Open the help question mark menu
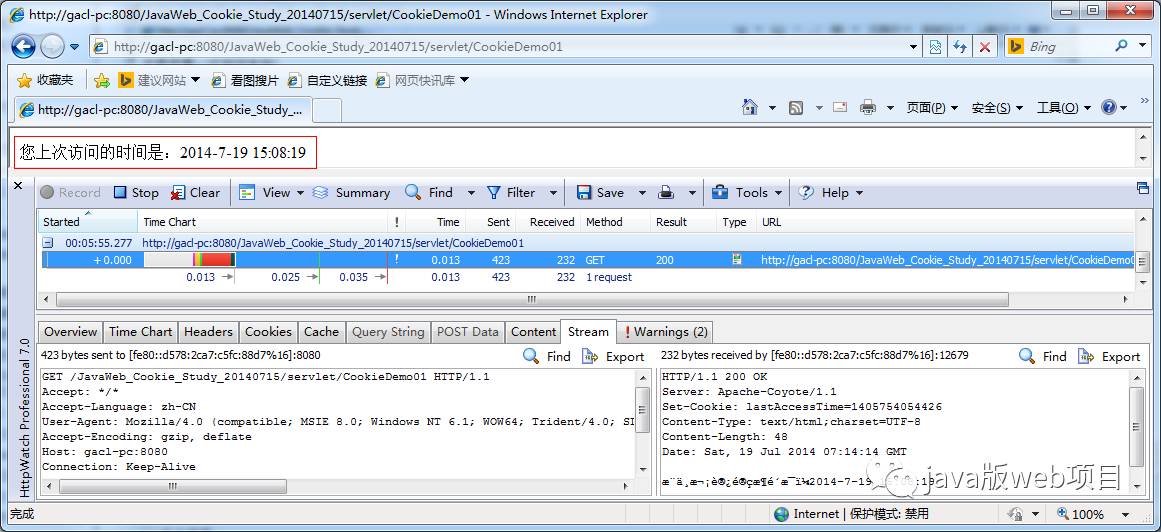This screenshot has height=532, width=1161. [x=1114, y=108]
